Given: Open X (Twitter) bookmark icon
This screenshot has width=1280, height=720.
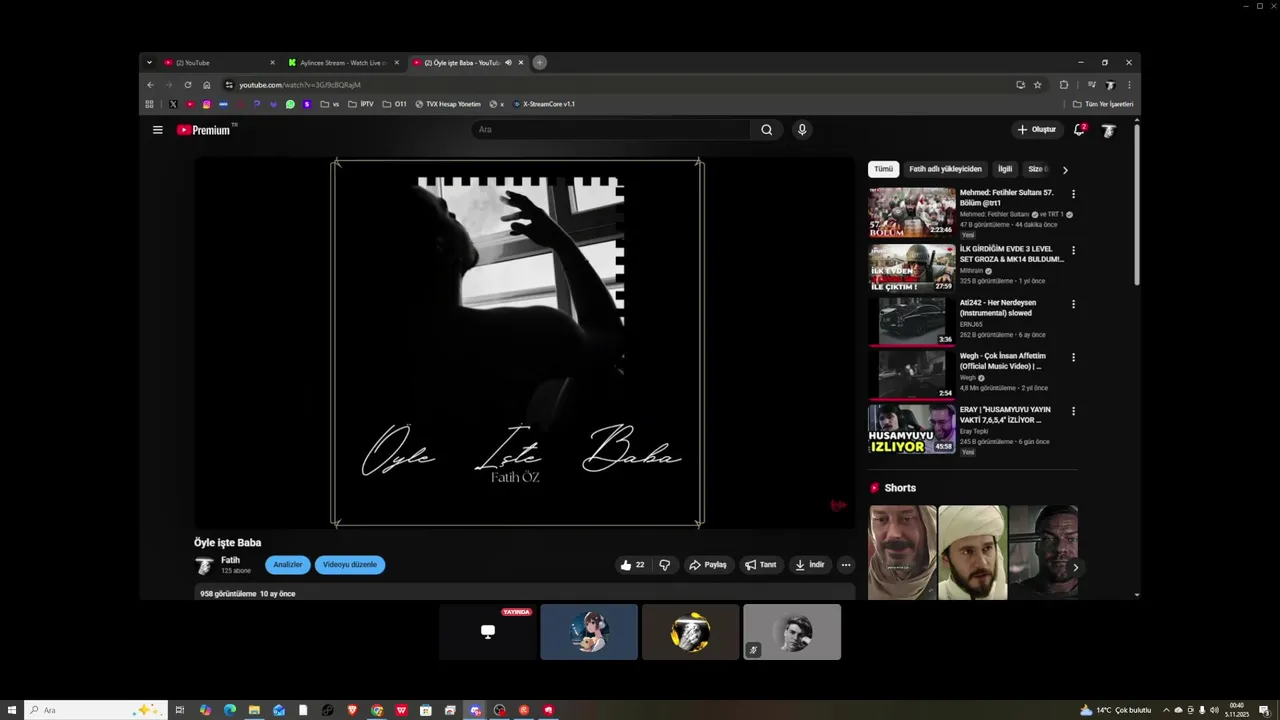Looking at the screenshot, I should (x=173, y=104).
